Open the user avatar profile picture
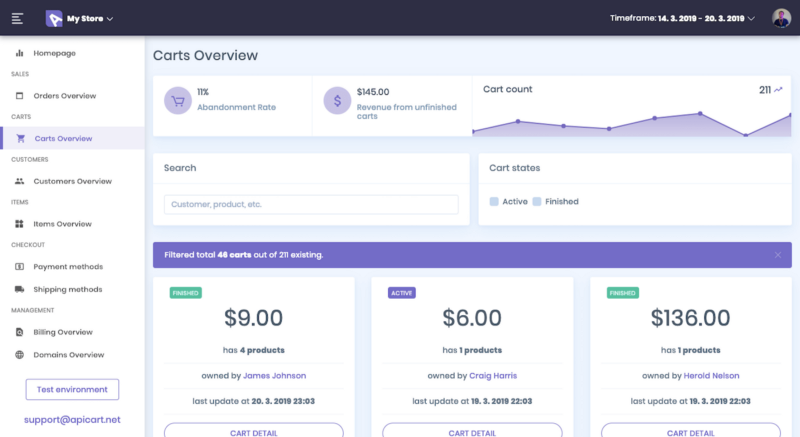The image size is (800, 437). pos(781,18)
